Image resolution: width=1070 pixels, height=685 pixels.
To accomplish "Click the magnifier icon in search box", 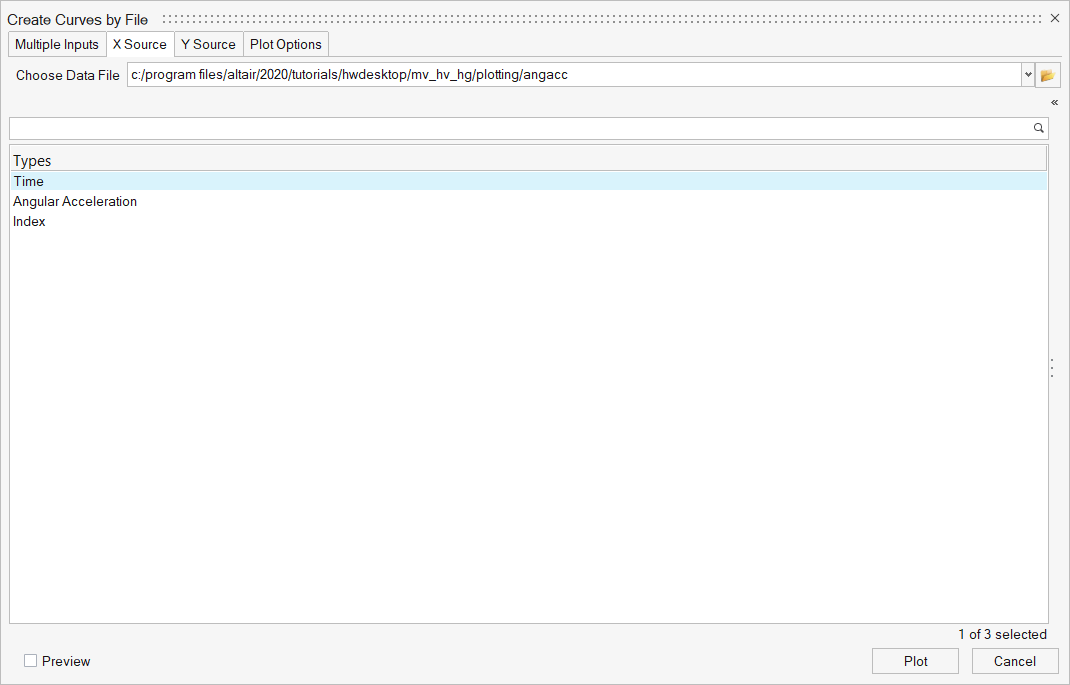I will pyautogui.click(x=1038, y=128).
